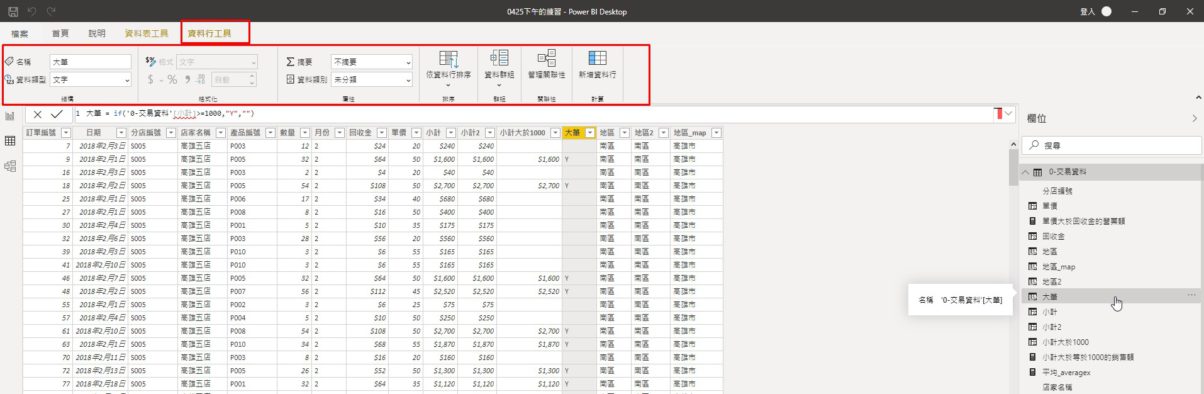Viewport: 1204px width, 394px height.
Task: Select the 地區2 field in list
Action: (1052, 281)
